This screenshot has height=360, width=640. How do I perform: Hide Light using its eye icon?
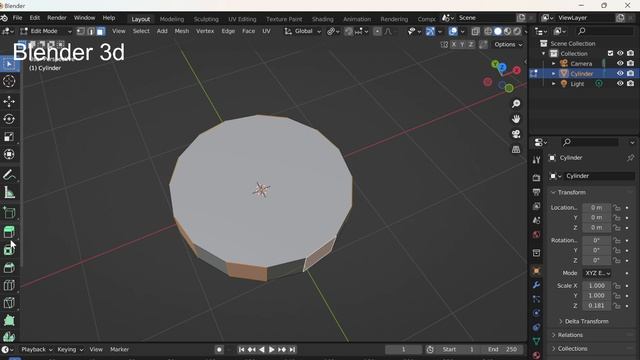(x=620, y=83)
